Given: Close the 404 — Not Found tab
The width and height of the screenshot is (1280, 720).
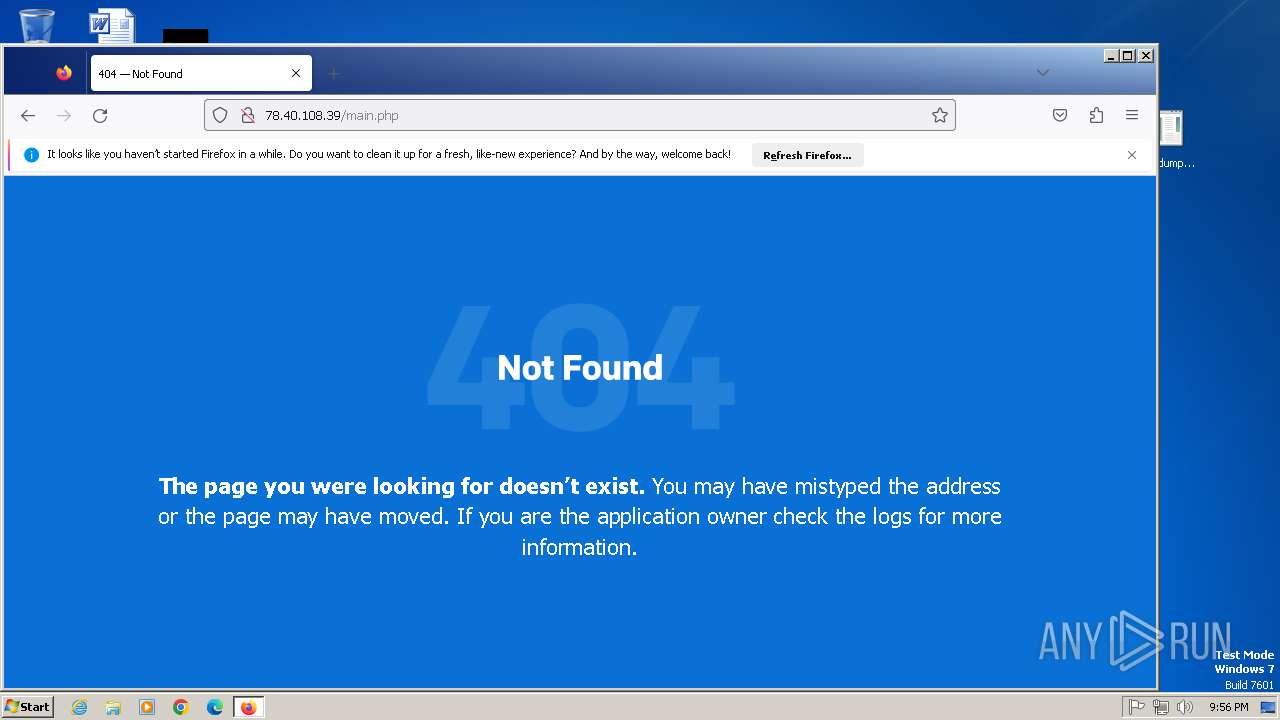Looking at the screenshot, I should pos(296,73).
